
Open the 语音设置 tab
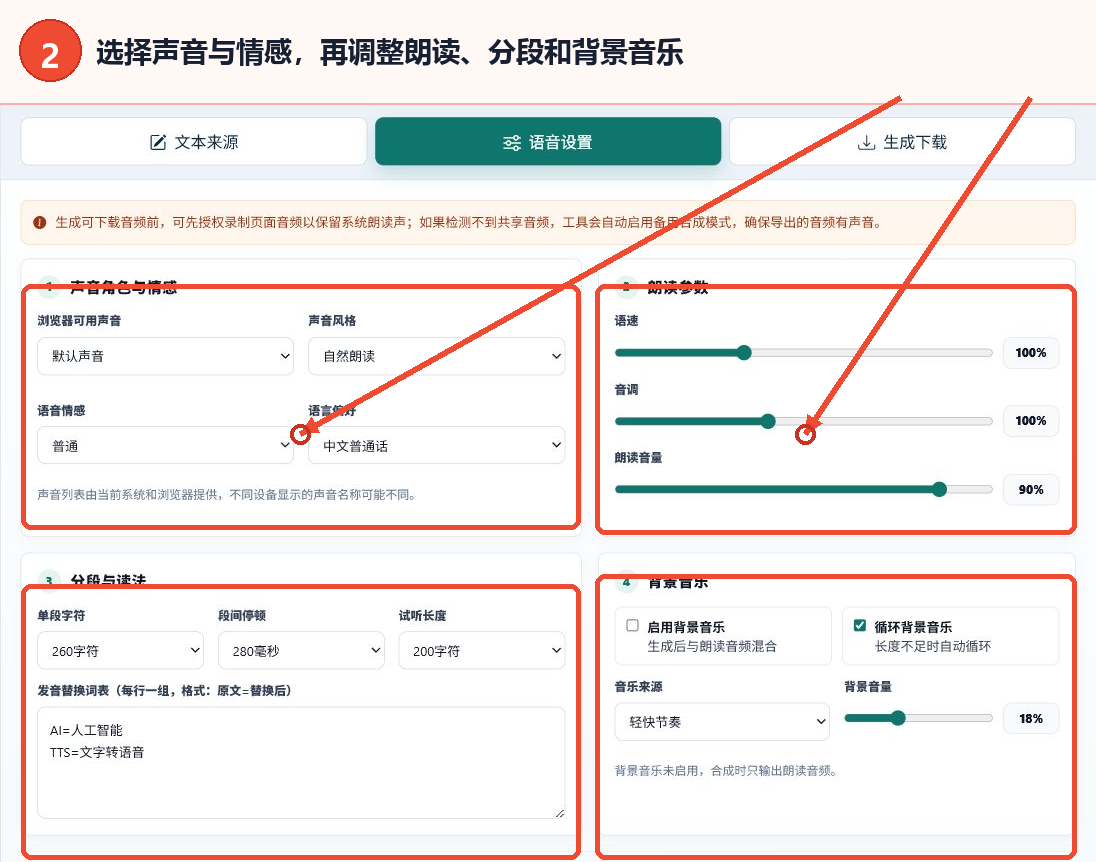pos(548,142)
